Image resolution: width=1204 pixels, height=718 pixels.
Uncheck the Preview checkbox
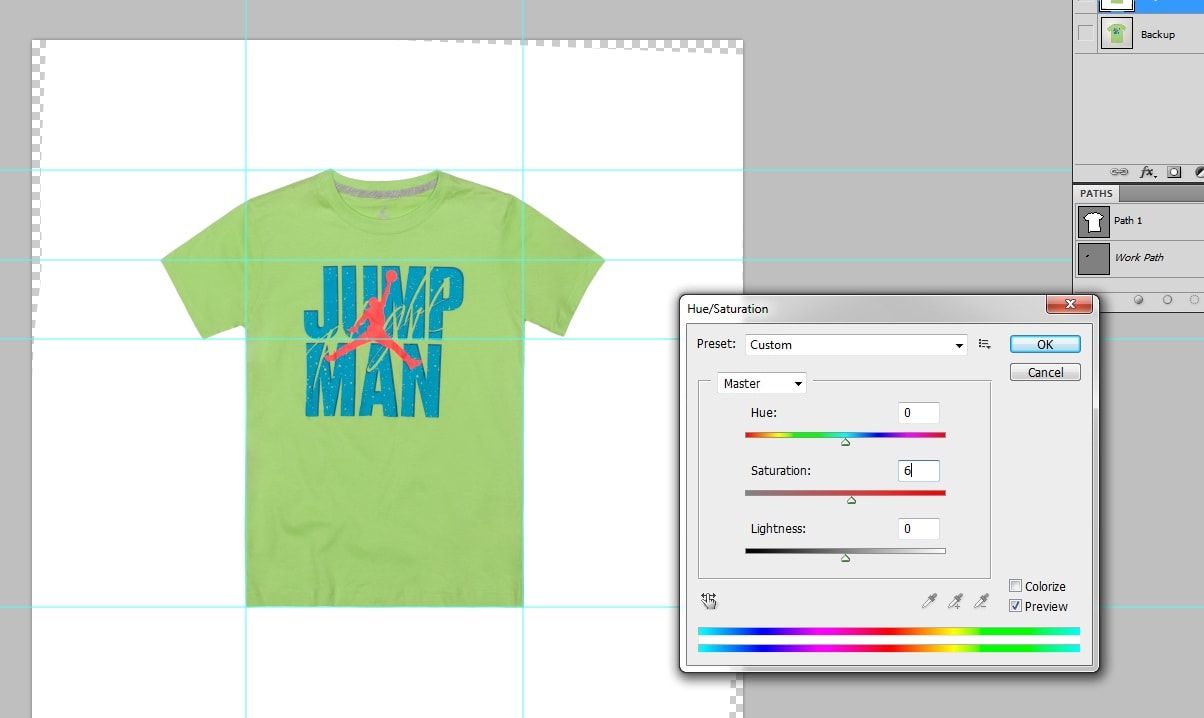click(1016, 606)
